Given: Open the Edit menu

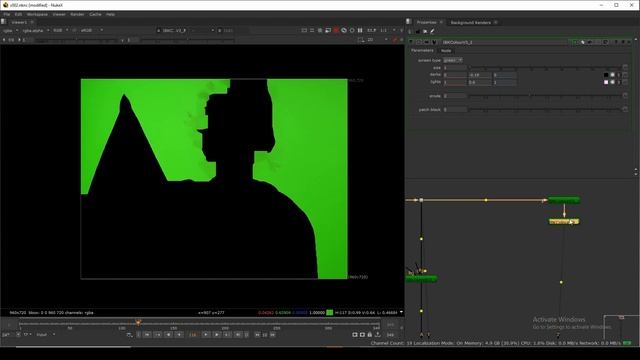Looking at the screenshot, I should coord(18,14).
